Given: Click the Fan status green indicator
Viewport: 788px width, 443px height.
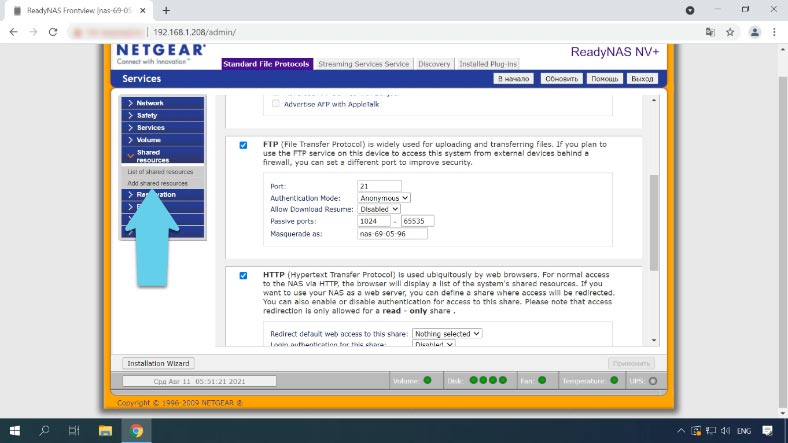Looking at the screenshot, I should coord(542,380).
